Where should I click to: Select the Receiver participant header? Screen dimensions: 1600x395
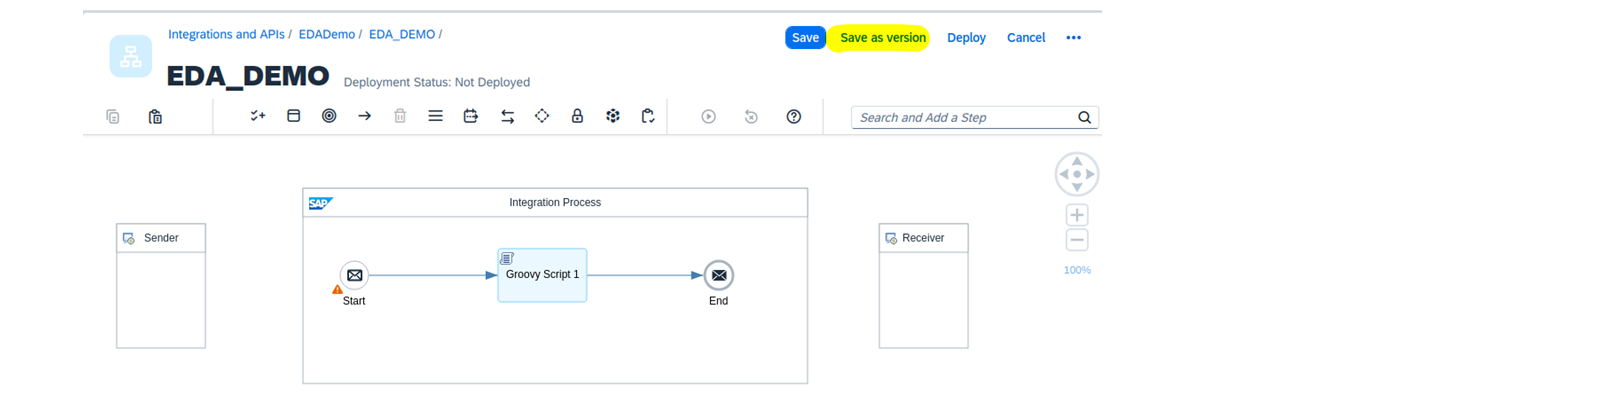[x=923, y=238]
